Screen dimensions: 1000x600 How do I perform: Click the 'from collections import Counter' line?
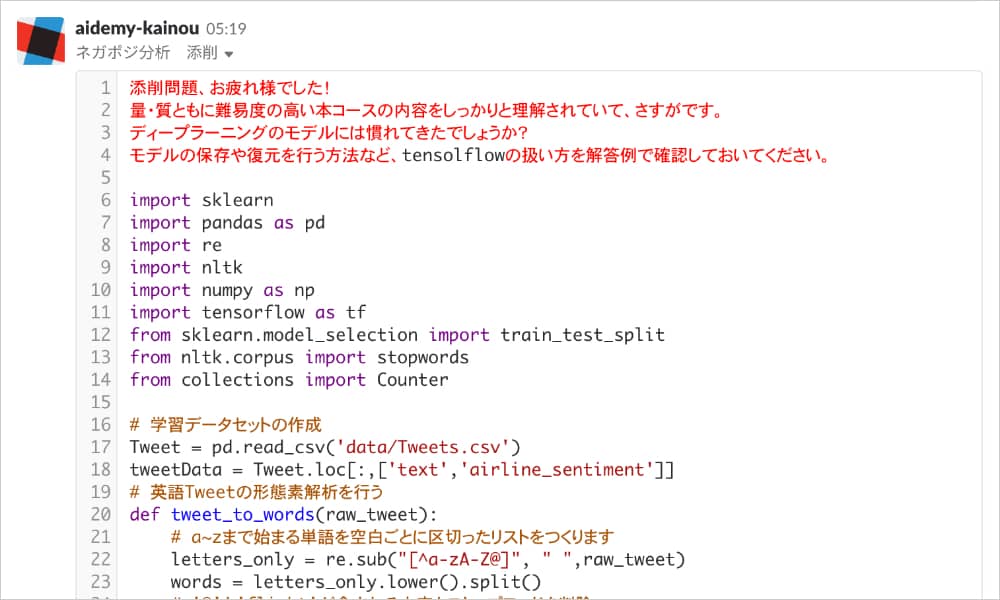[x=289, y=379]
